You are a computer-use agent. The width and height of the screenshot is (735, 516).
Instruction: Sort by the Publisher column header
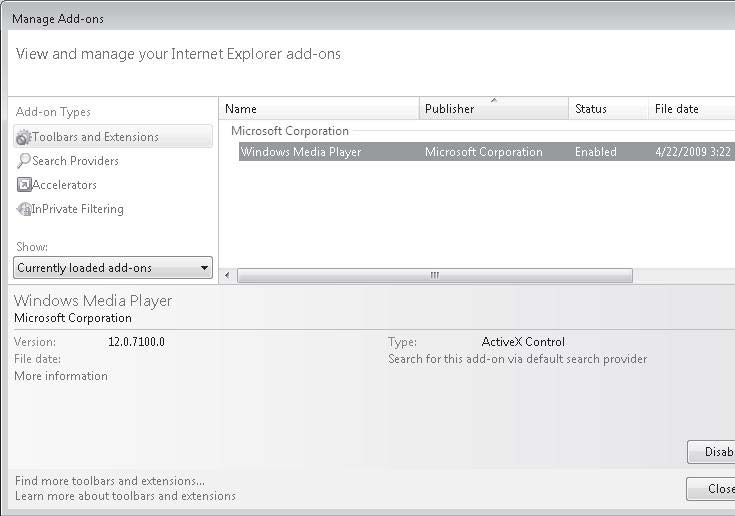[x=494, y=109]
